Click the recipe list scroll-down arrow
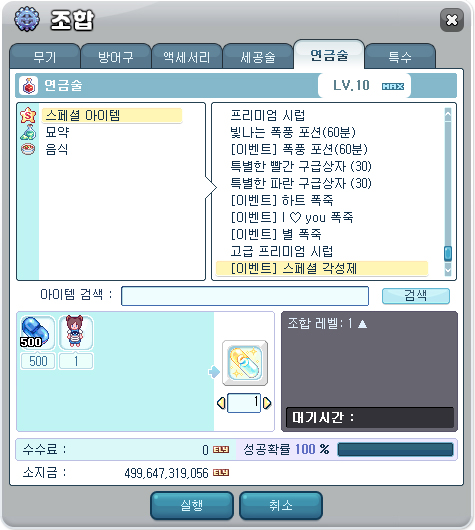 point(448,269)
